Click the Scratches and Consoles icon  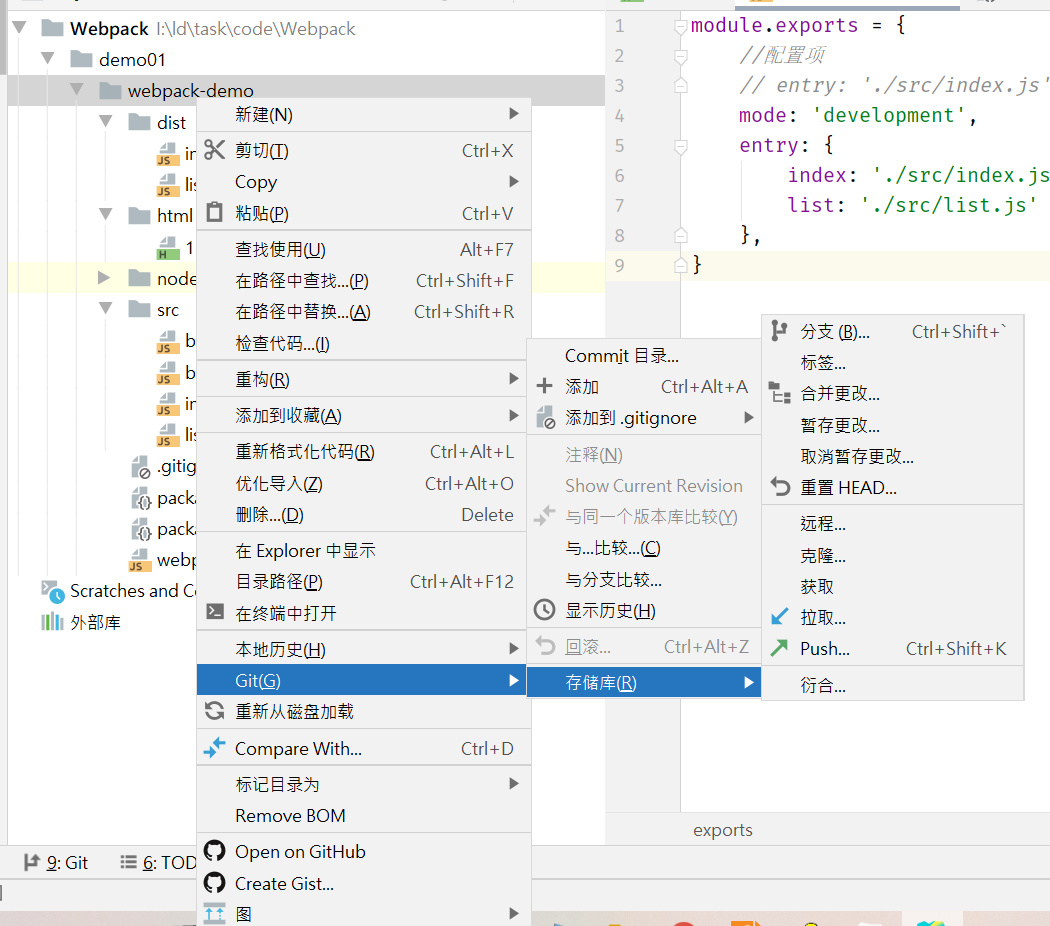click(x=53, y=591)
